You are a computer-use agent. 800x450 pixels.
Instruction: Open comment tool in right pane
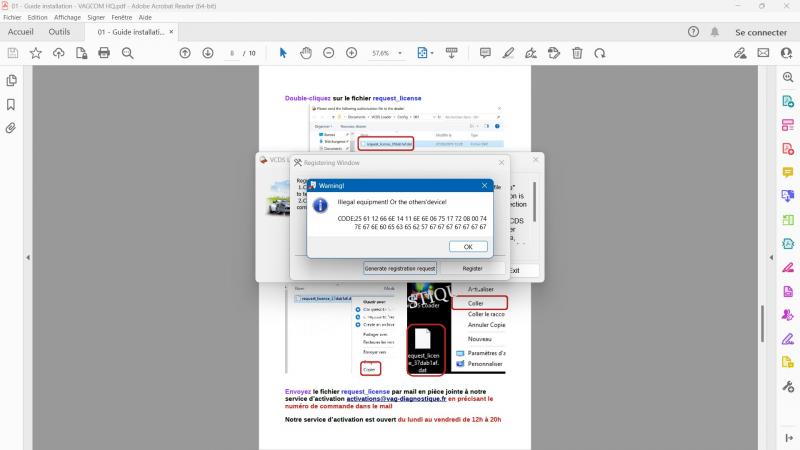(788, 172)
